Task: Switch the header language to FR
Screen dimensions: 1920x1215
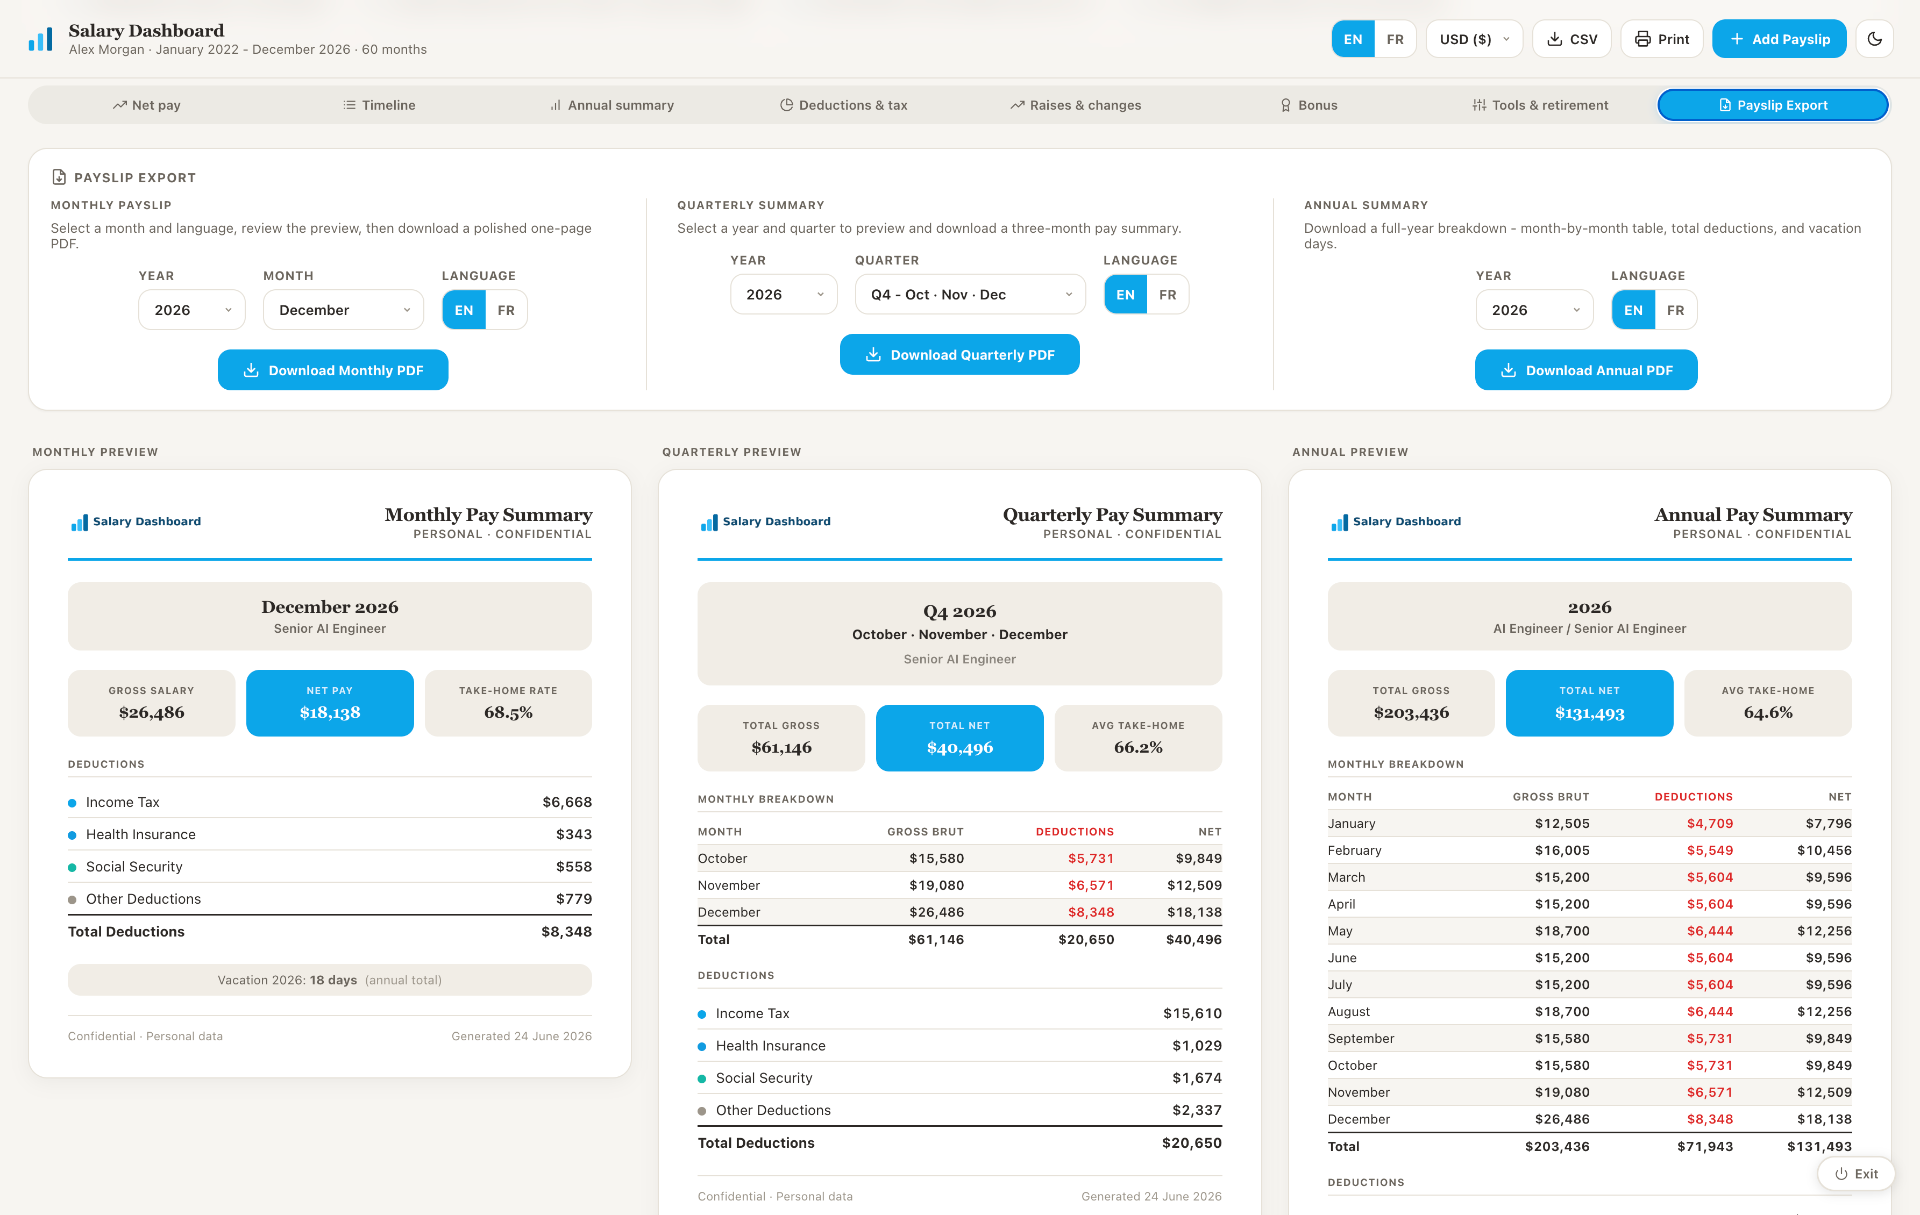Action: [1395, 39]
